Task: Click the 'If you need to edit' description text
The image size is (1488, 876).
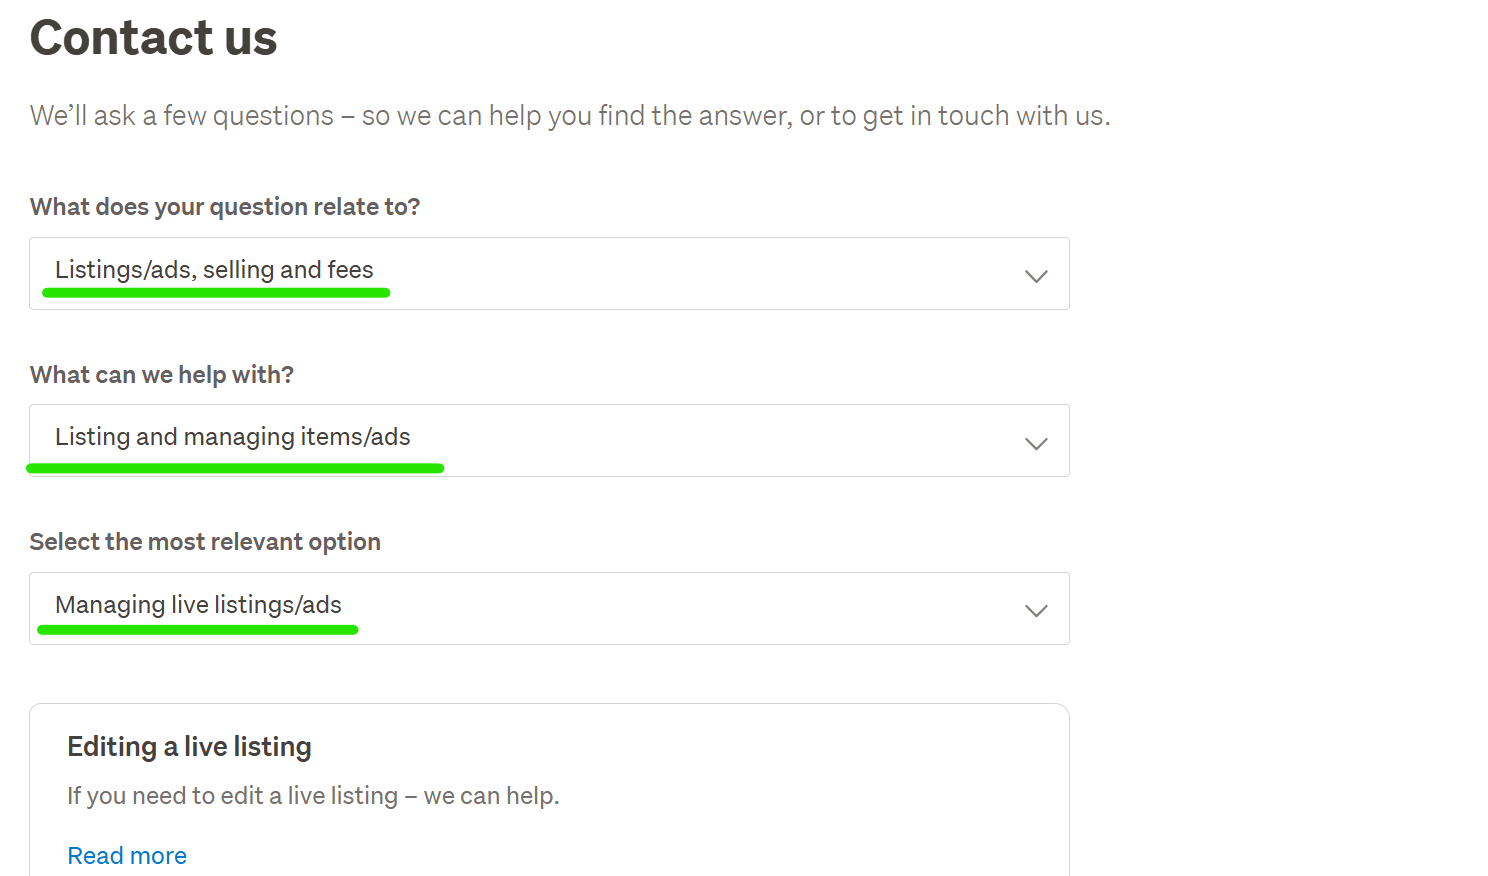Action: point(313,796)
